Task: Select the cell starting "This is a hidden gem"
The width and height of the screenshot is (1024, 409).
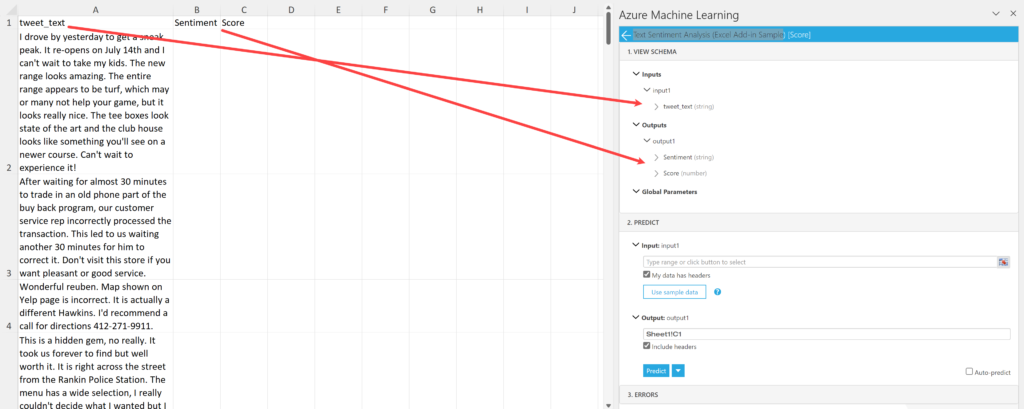Action: (x=95, y=370)
